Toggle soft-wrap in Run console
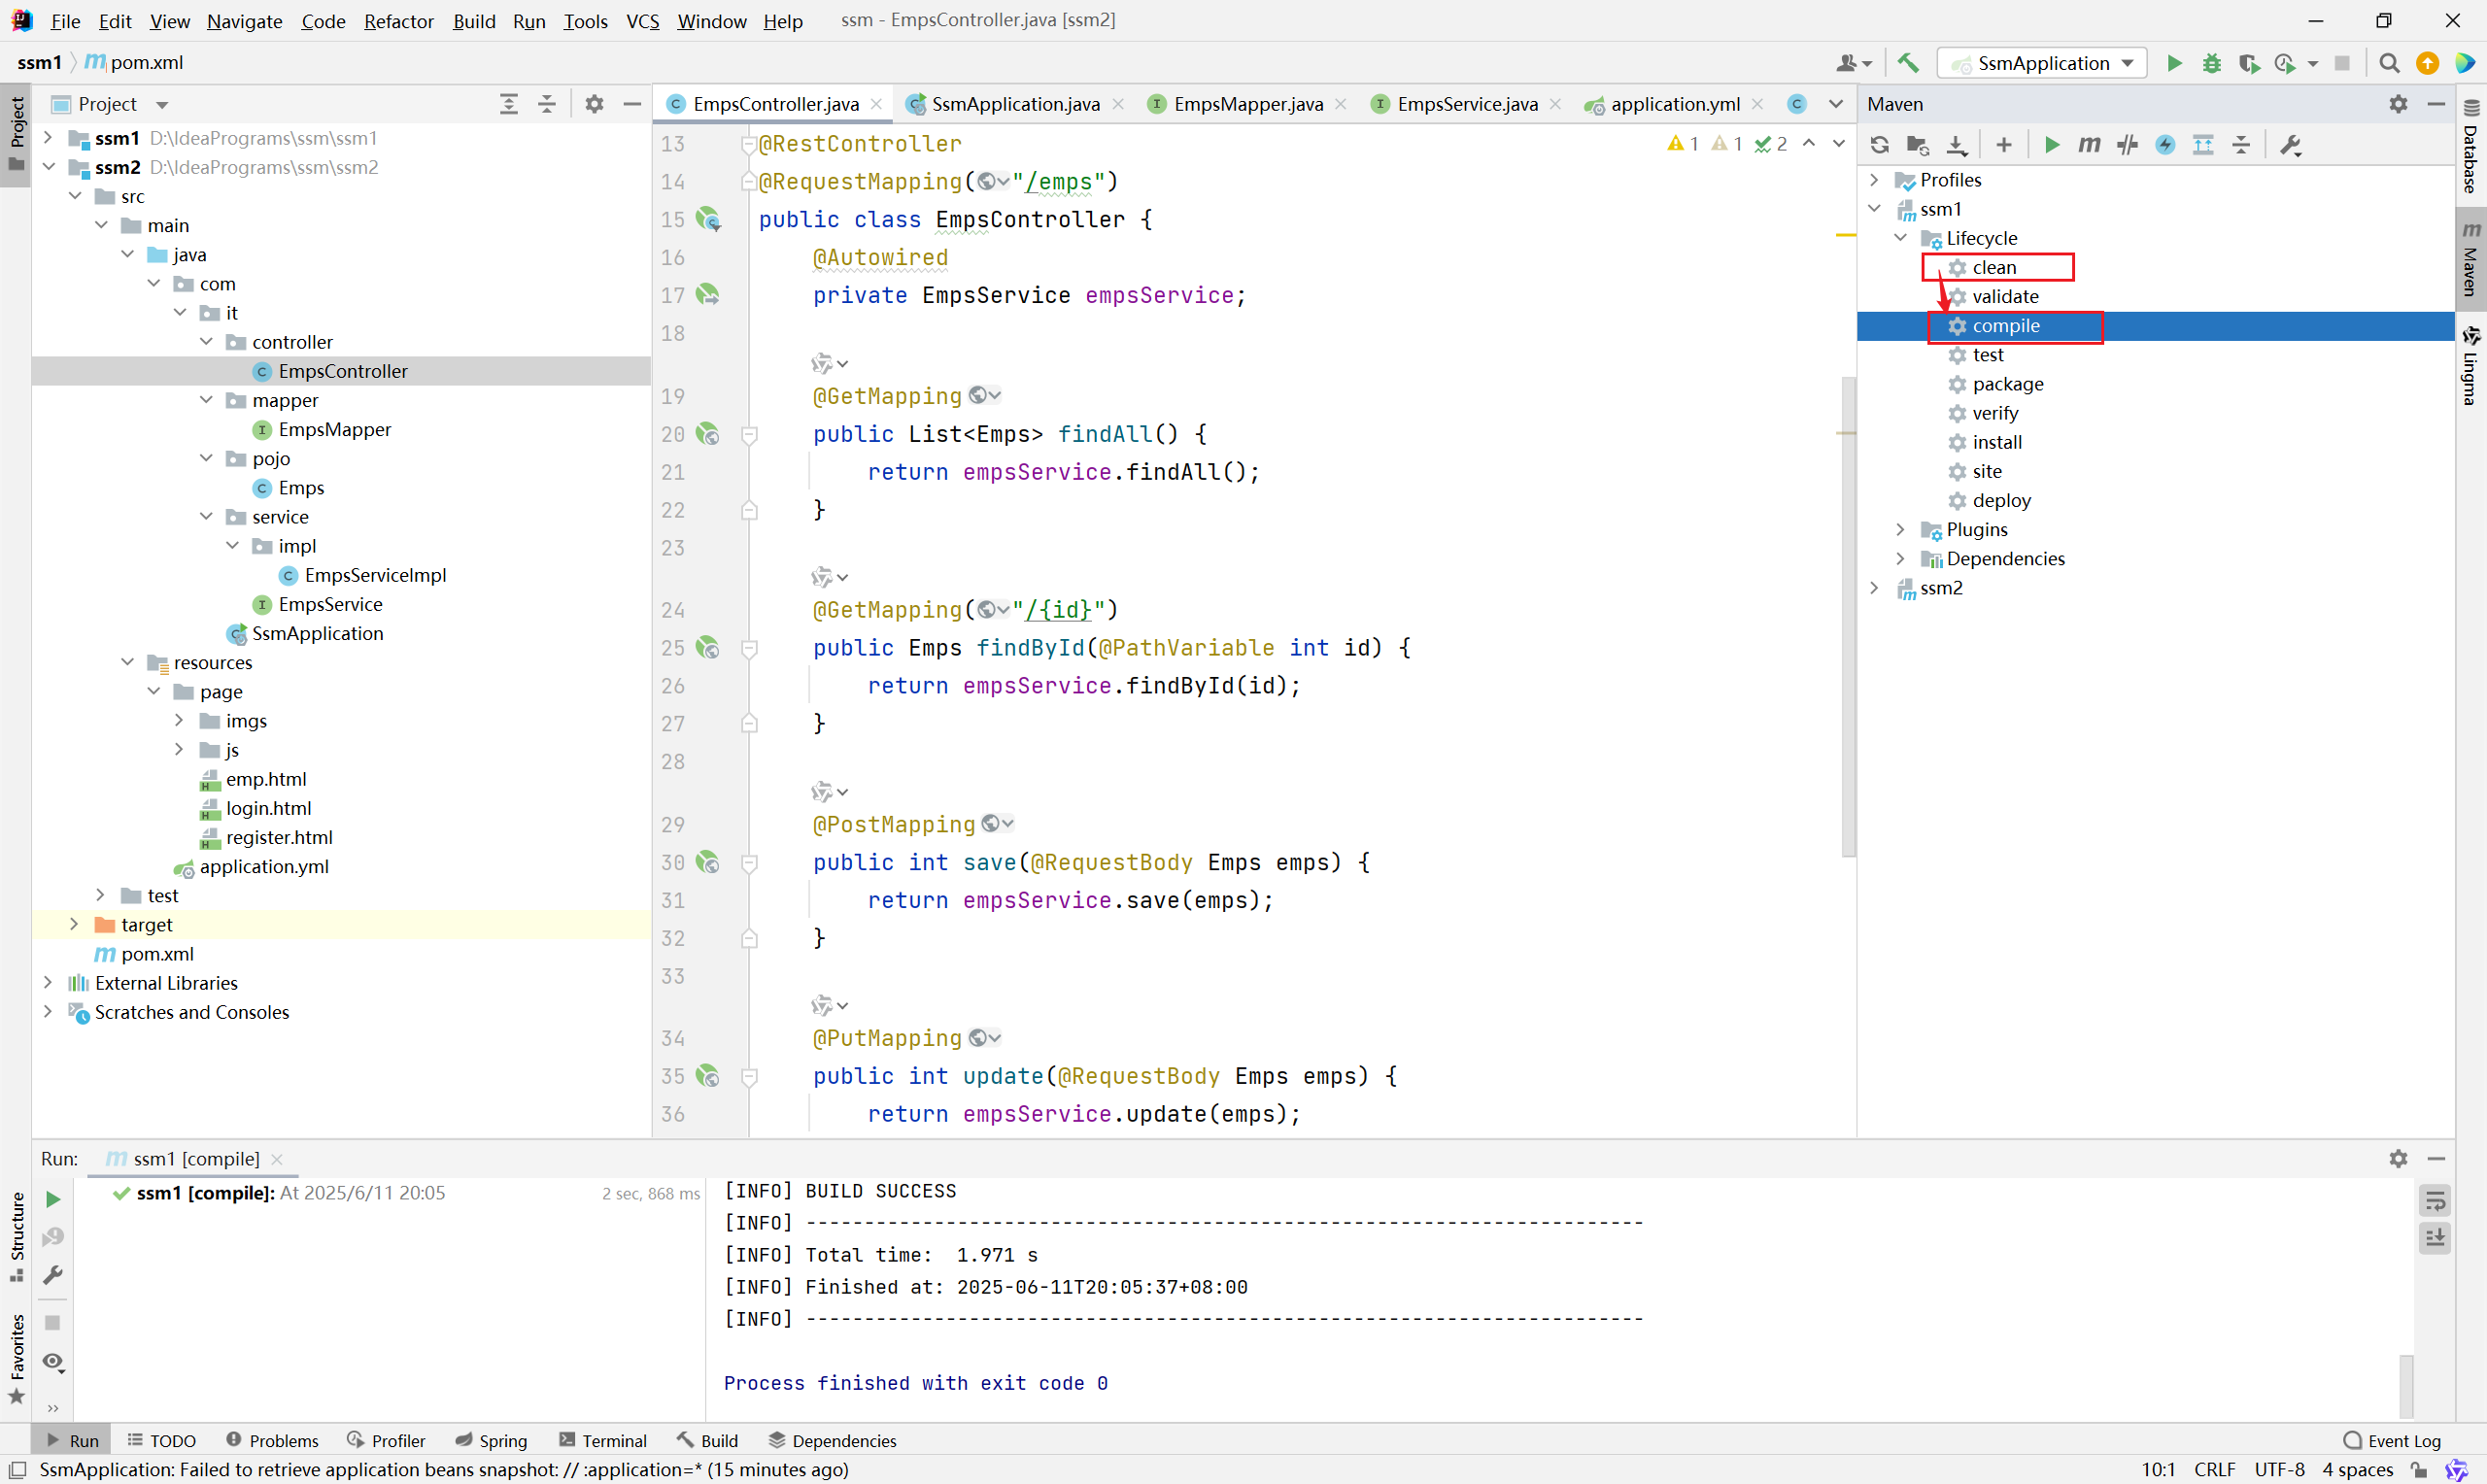Image resolution: width=2487 pixels, height=1484 pixels. coord(2435,1199)
